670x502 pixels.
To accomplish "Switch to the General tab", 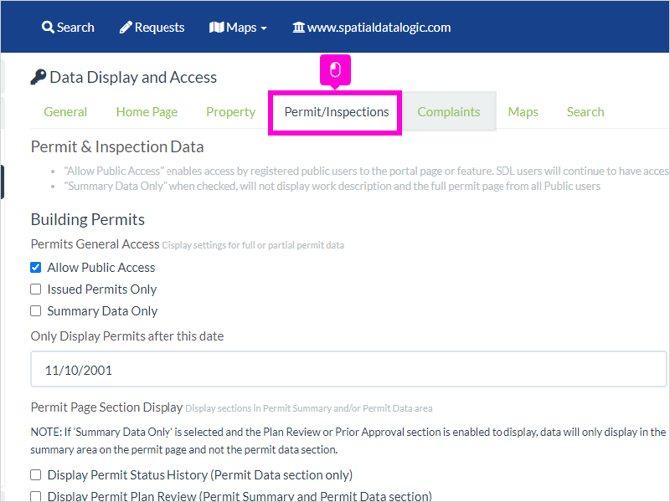I will pos(65,112).
